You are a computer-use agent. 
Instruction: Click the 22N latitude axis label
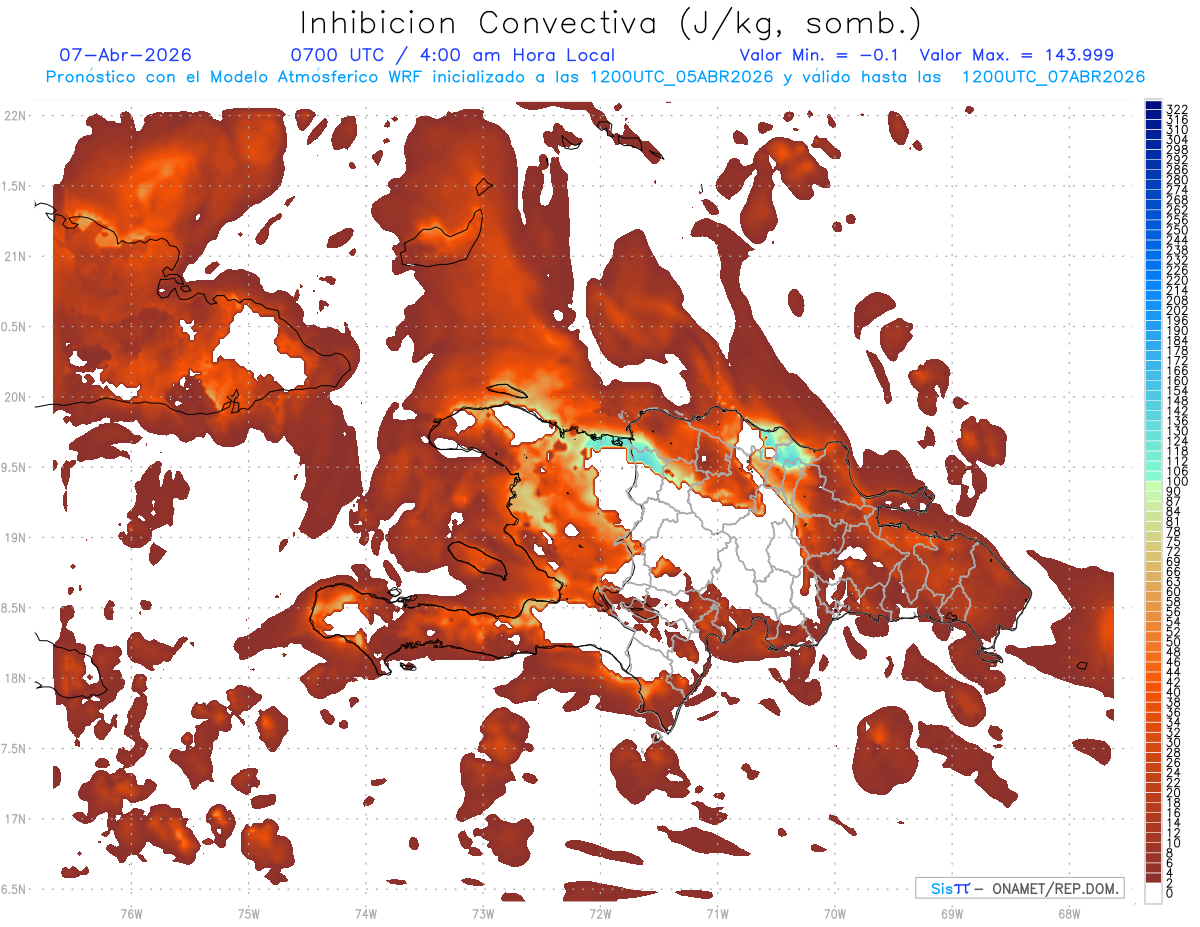[16, 115]
